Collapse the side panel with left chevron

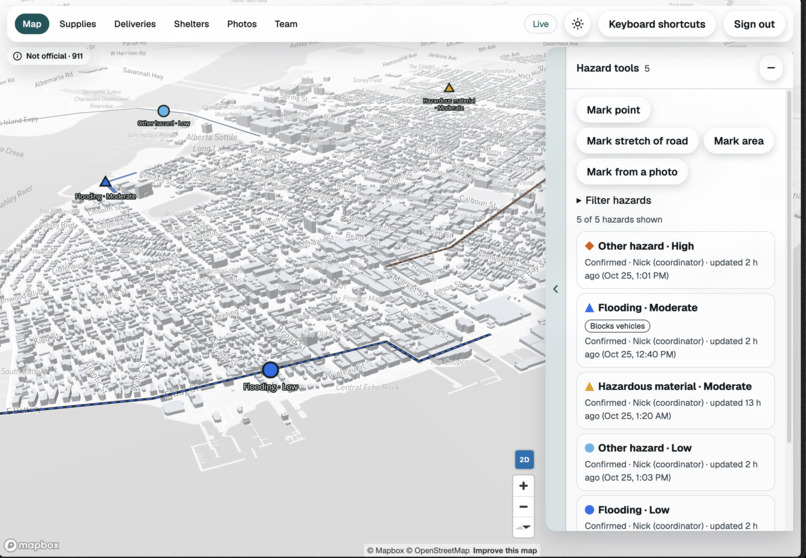coord(556,289)
